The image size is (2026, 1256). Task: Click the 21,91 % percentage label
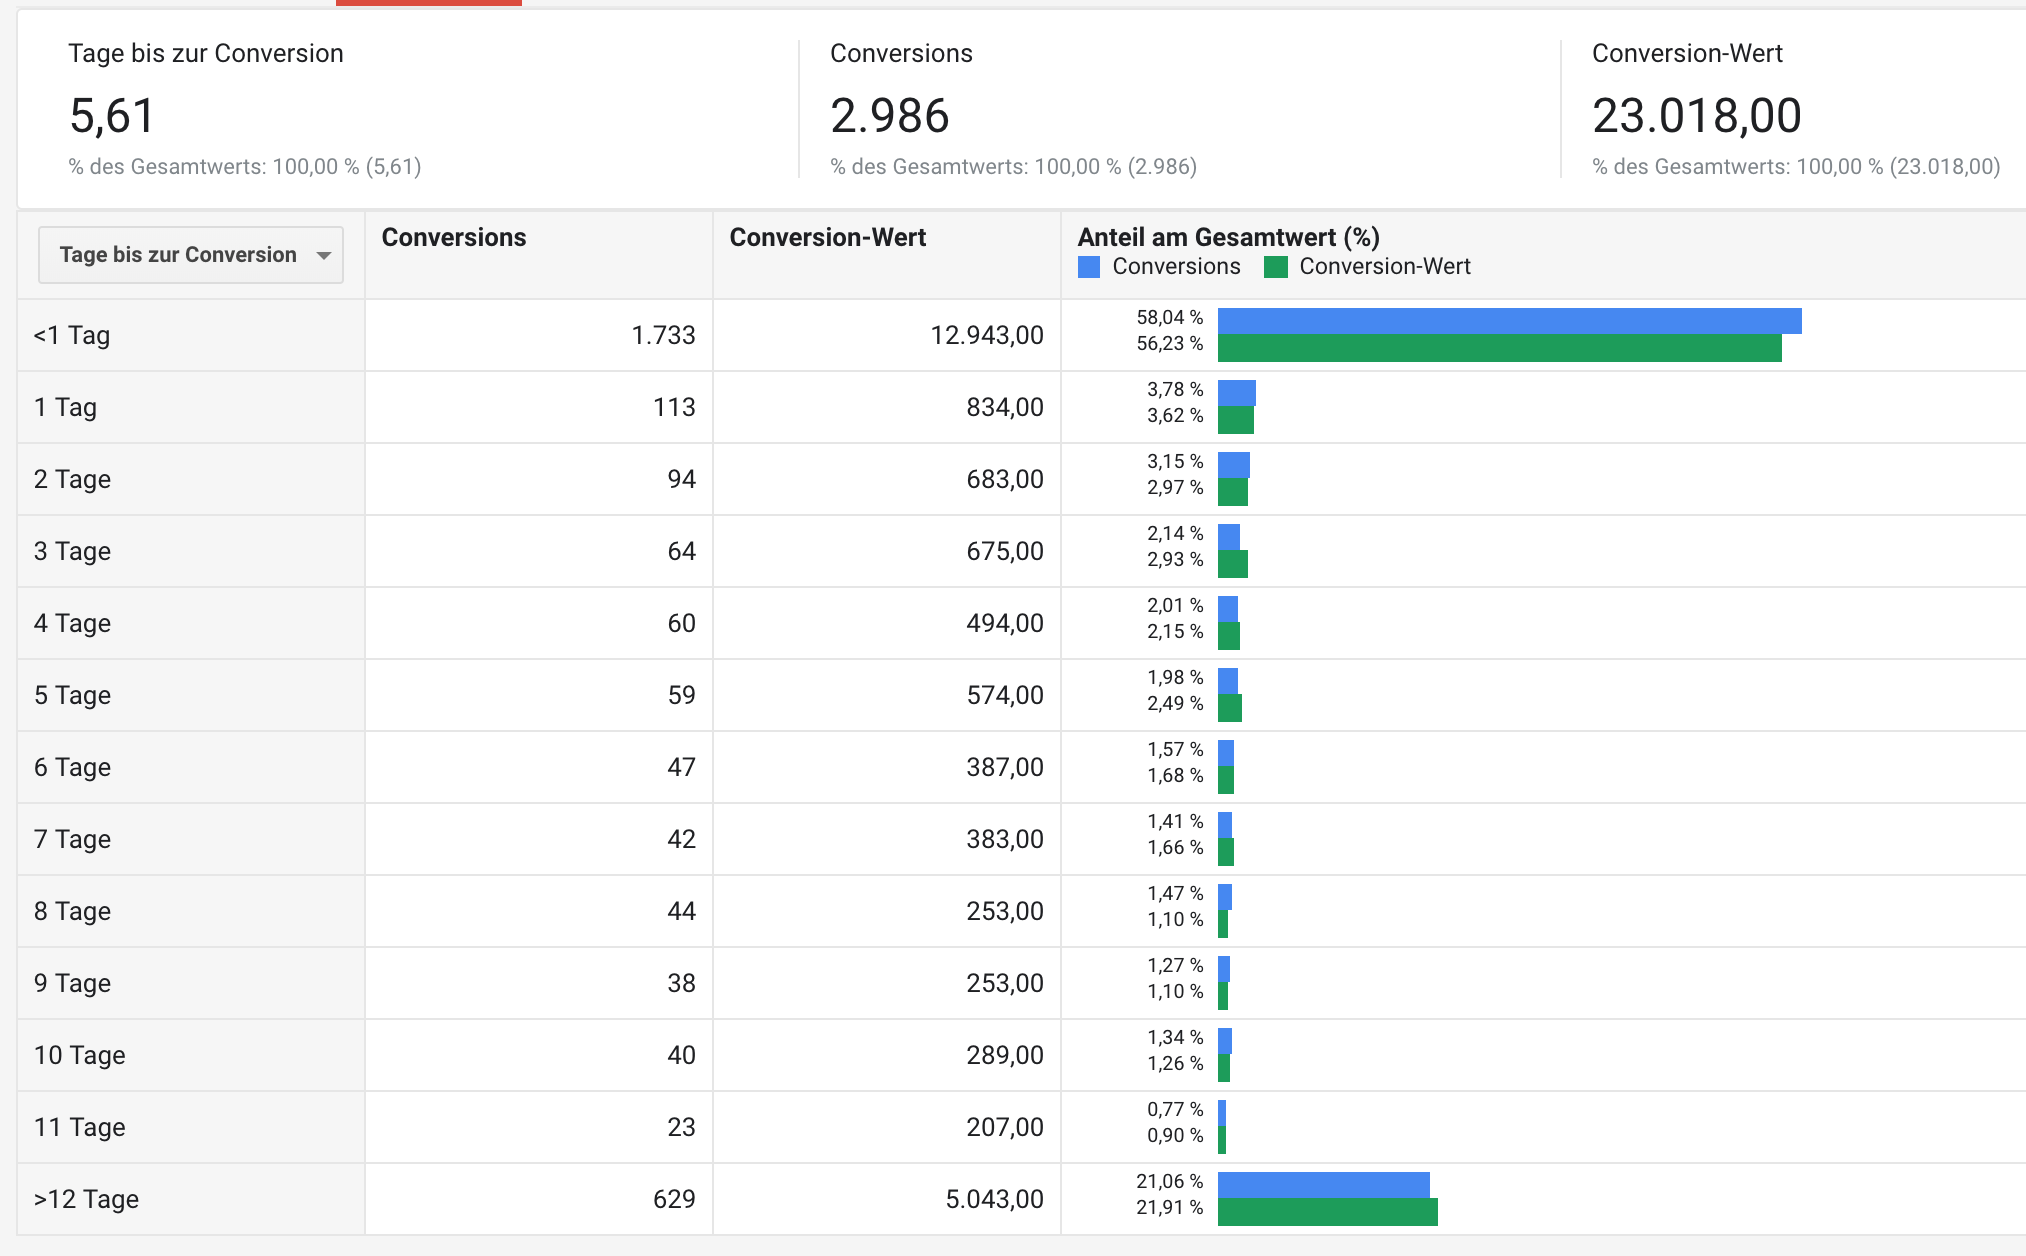pos(1169,1208)
